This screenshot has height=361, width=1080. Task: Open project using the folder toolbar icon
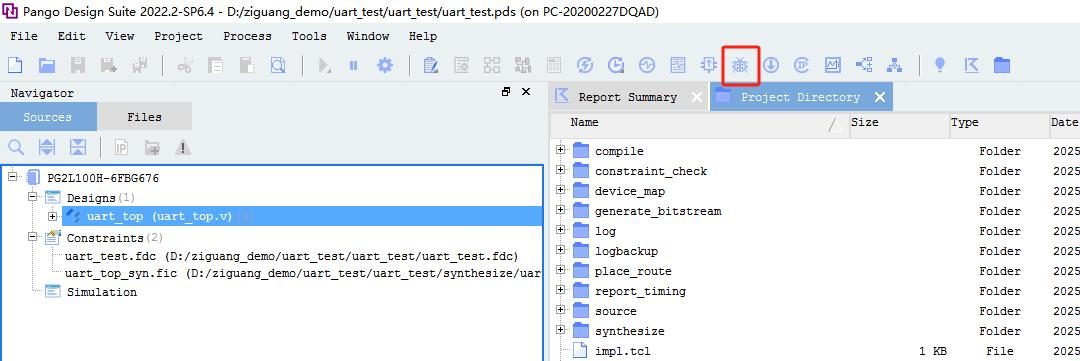[47, 65]
